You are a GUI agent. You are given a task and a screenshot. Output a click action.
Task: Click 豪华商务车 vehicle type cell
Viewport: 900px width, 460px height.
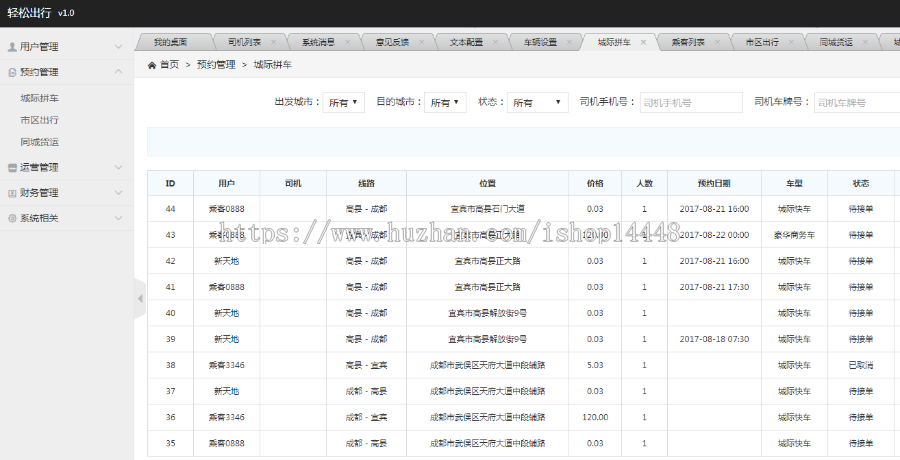tap(794, 235)
